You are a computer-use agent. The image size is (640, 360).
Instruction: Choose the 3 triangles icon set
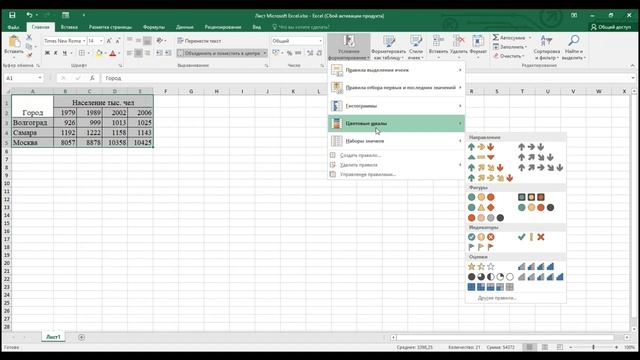click(481, 157)
